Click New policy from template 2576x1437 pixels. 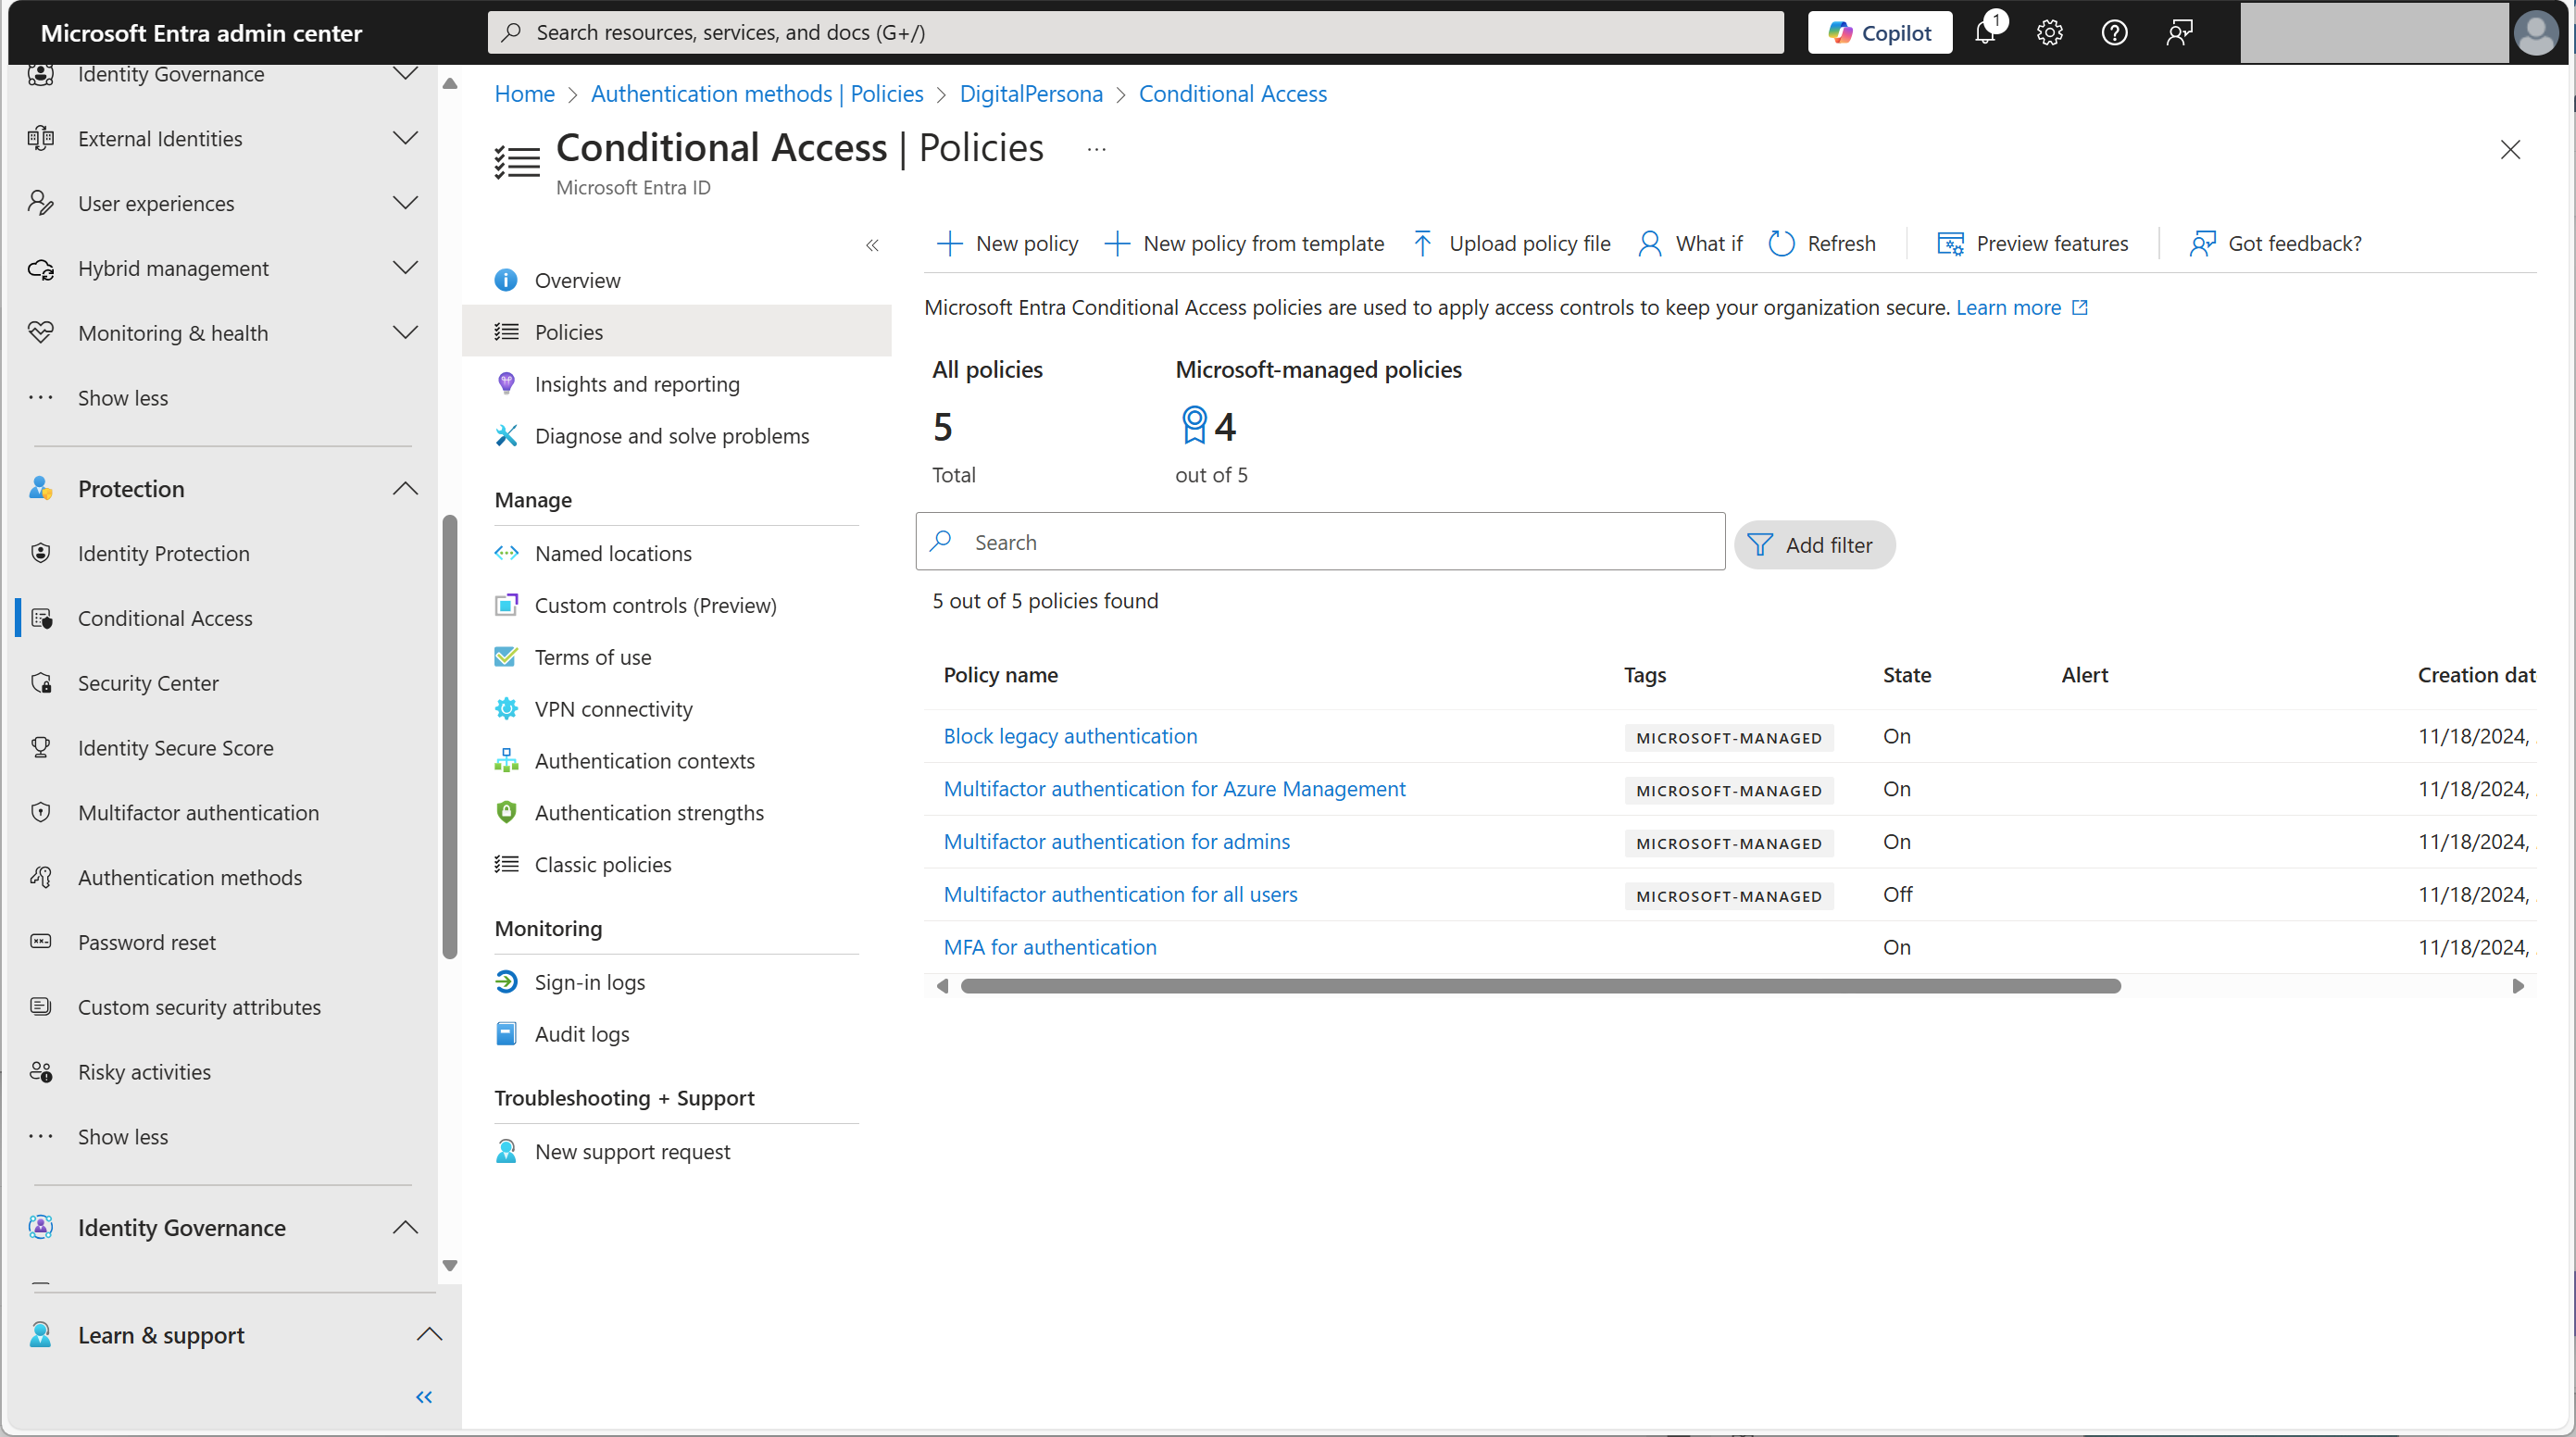pyautogui.click(x=1244, y=243)
